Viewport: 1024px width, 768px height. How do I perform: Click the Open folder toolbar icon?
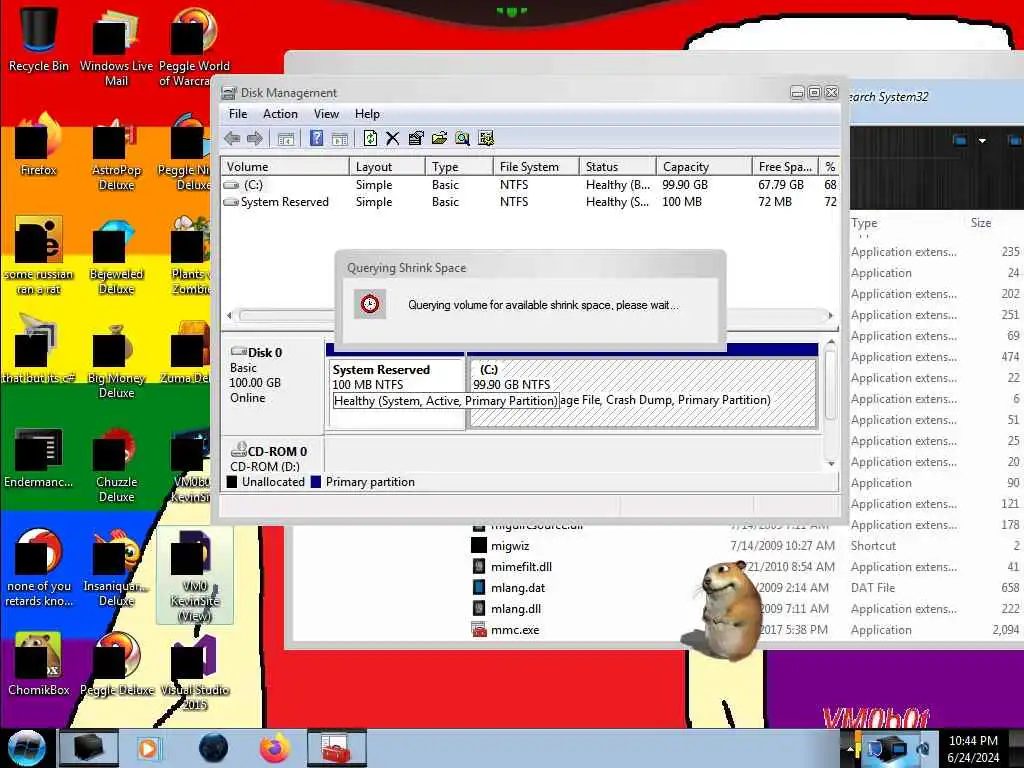[439, 138]
